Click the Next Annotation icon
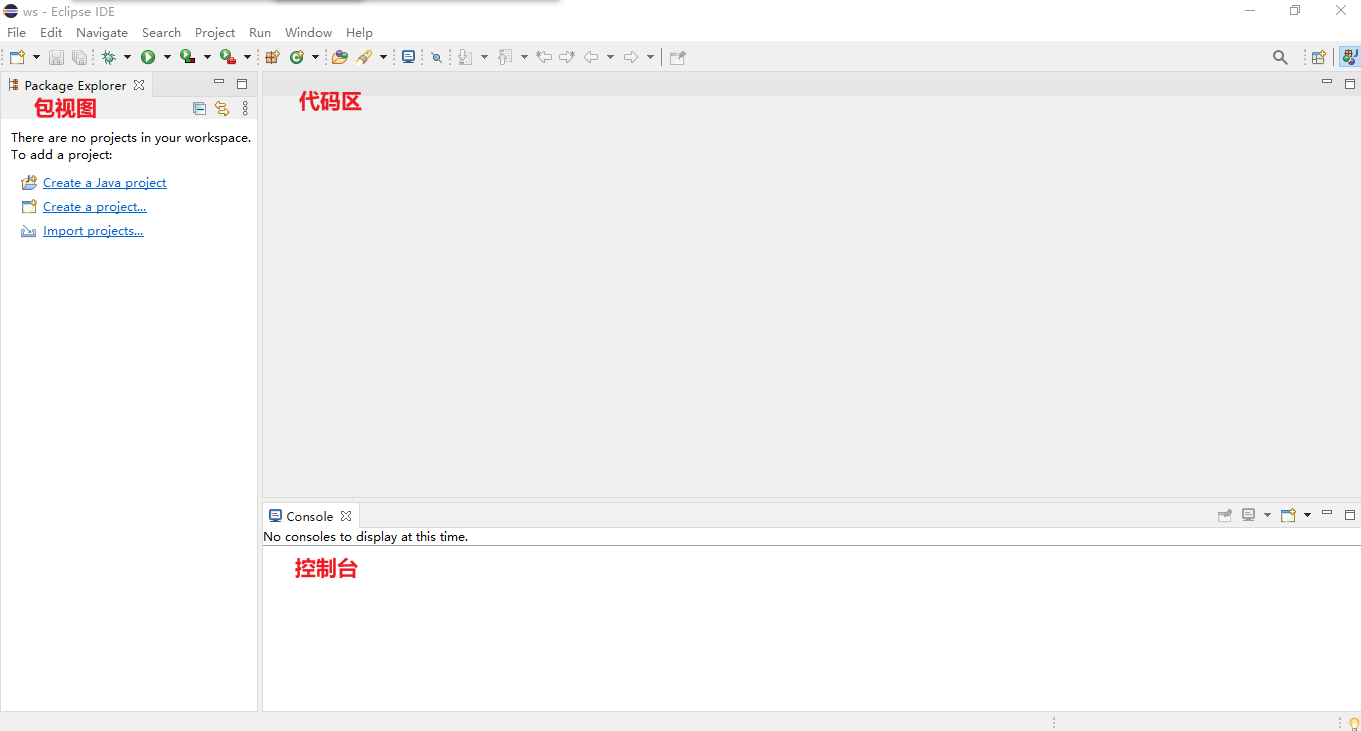Screen dimensions: 1361x731 click(x=465, y=57)
